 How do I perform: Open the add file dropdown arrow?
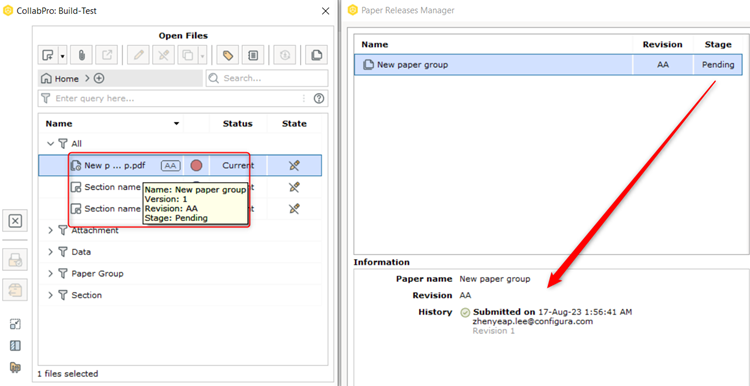63,55
